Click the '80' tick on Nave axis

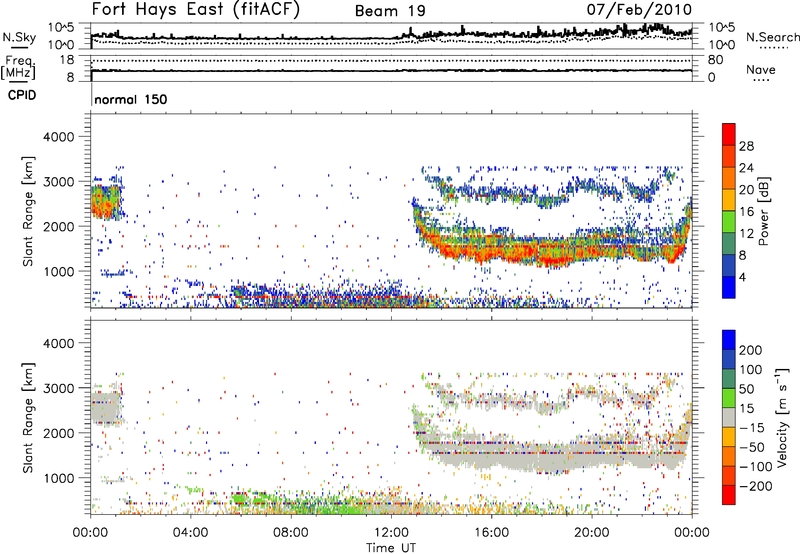click(x=715, y=60)
